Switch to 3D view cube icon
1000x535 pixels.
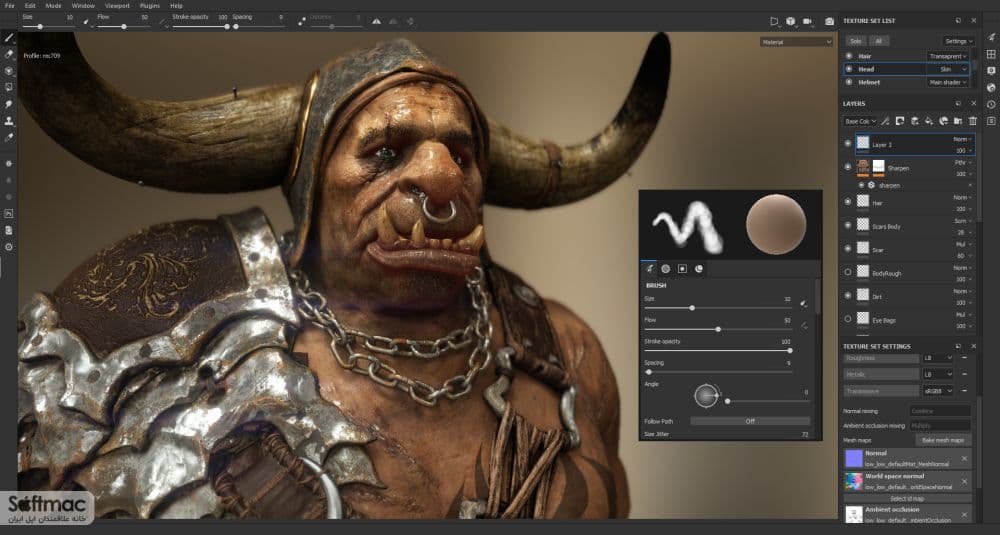point(791,21)
